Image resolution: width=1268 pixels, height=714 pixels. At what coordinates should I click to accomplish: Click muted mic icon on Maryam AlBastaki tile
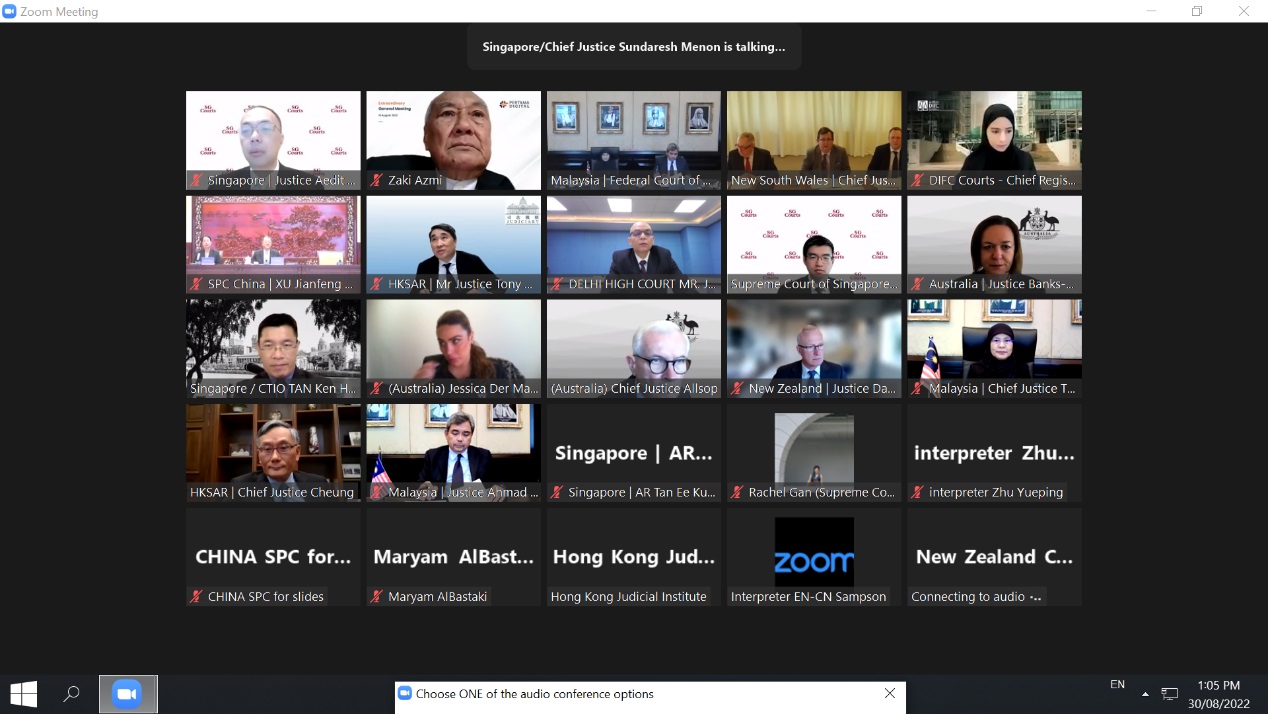(377, 597)
